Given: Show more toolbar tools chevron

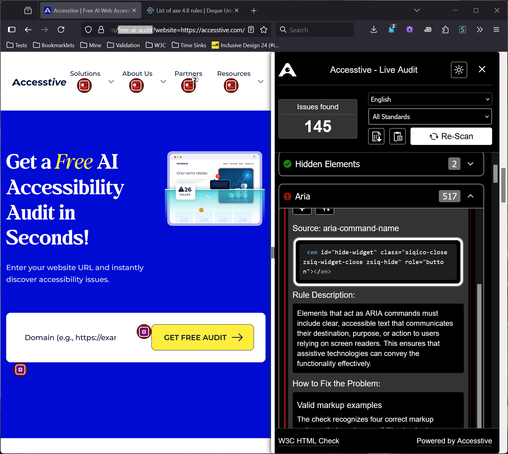Looking at the screenshot, I should 480,30.
